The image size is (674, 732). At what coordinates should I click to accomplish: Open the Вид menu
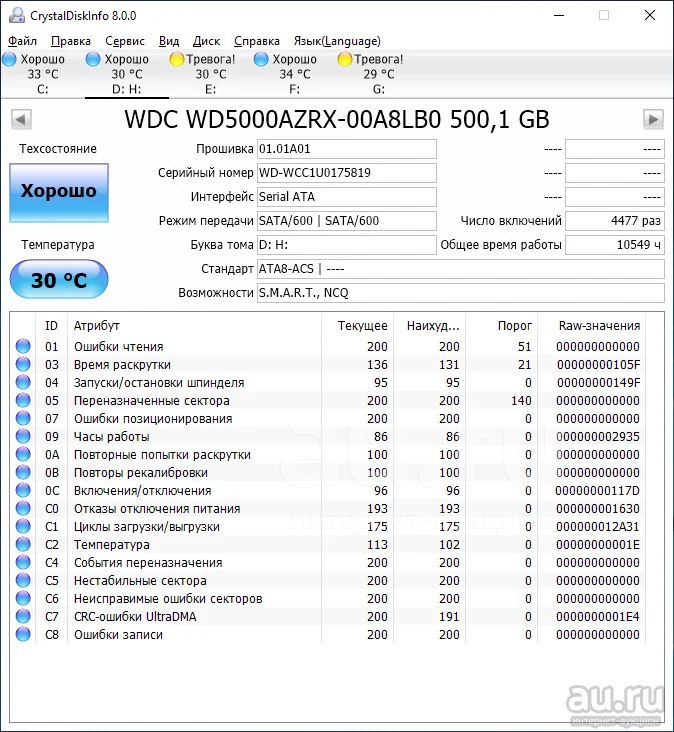point(168,41)
